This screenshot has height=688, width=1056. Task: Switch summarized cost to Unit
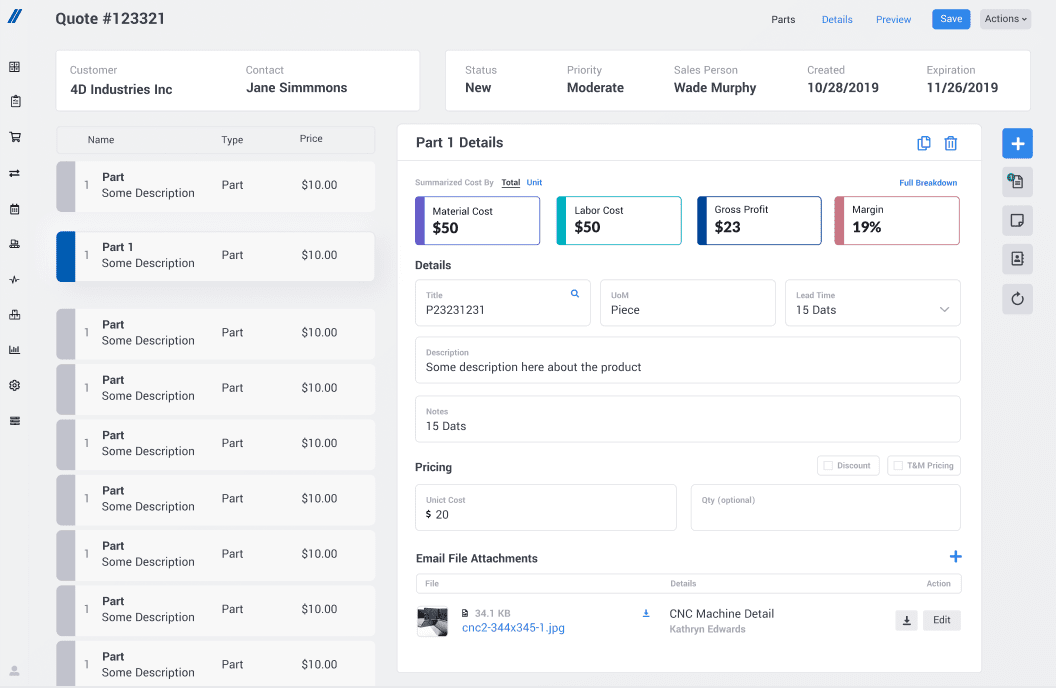click(535, 182)
